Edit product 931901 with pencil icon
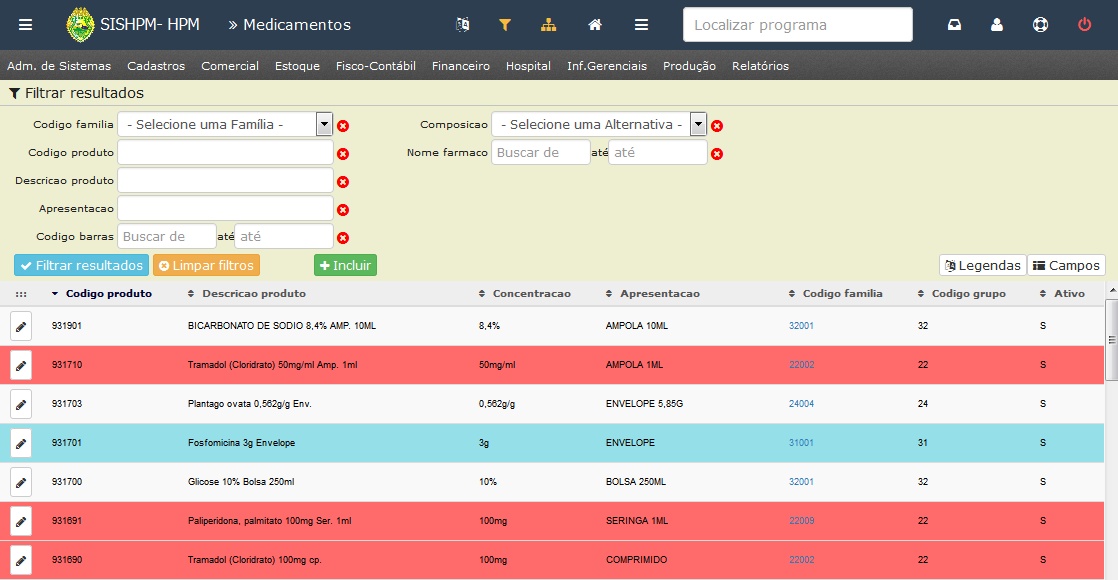The image size is (1118, 580). [21, 327]
